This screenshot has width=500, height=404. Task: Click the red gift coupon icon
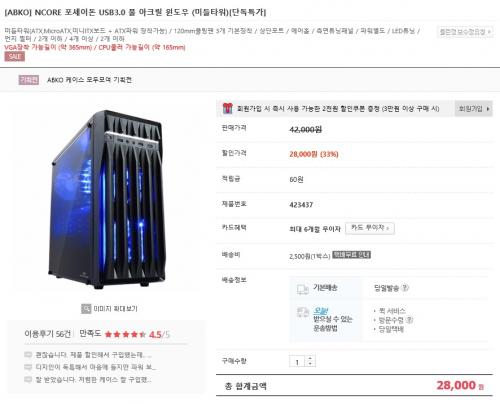228,108
